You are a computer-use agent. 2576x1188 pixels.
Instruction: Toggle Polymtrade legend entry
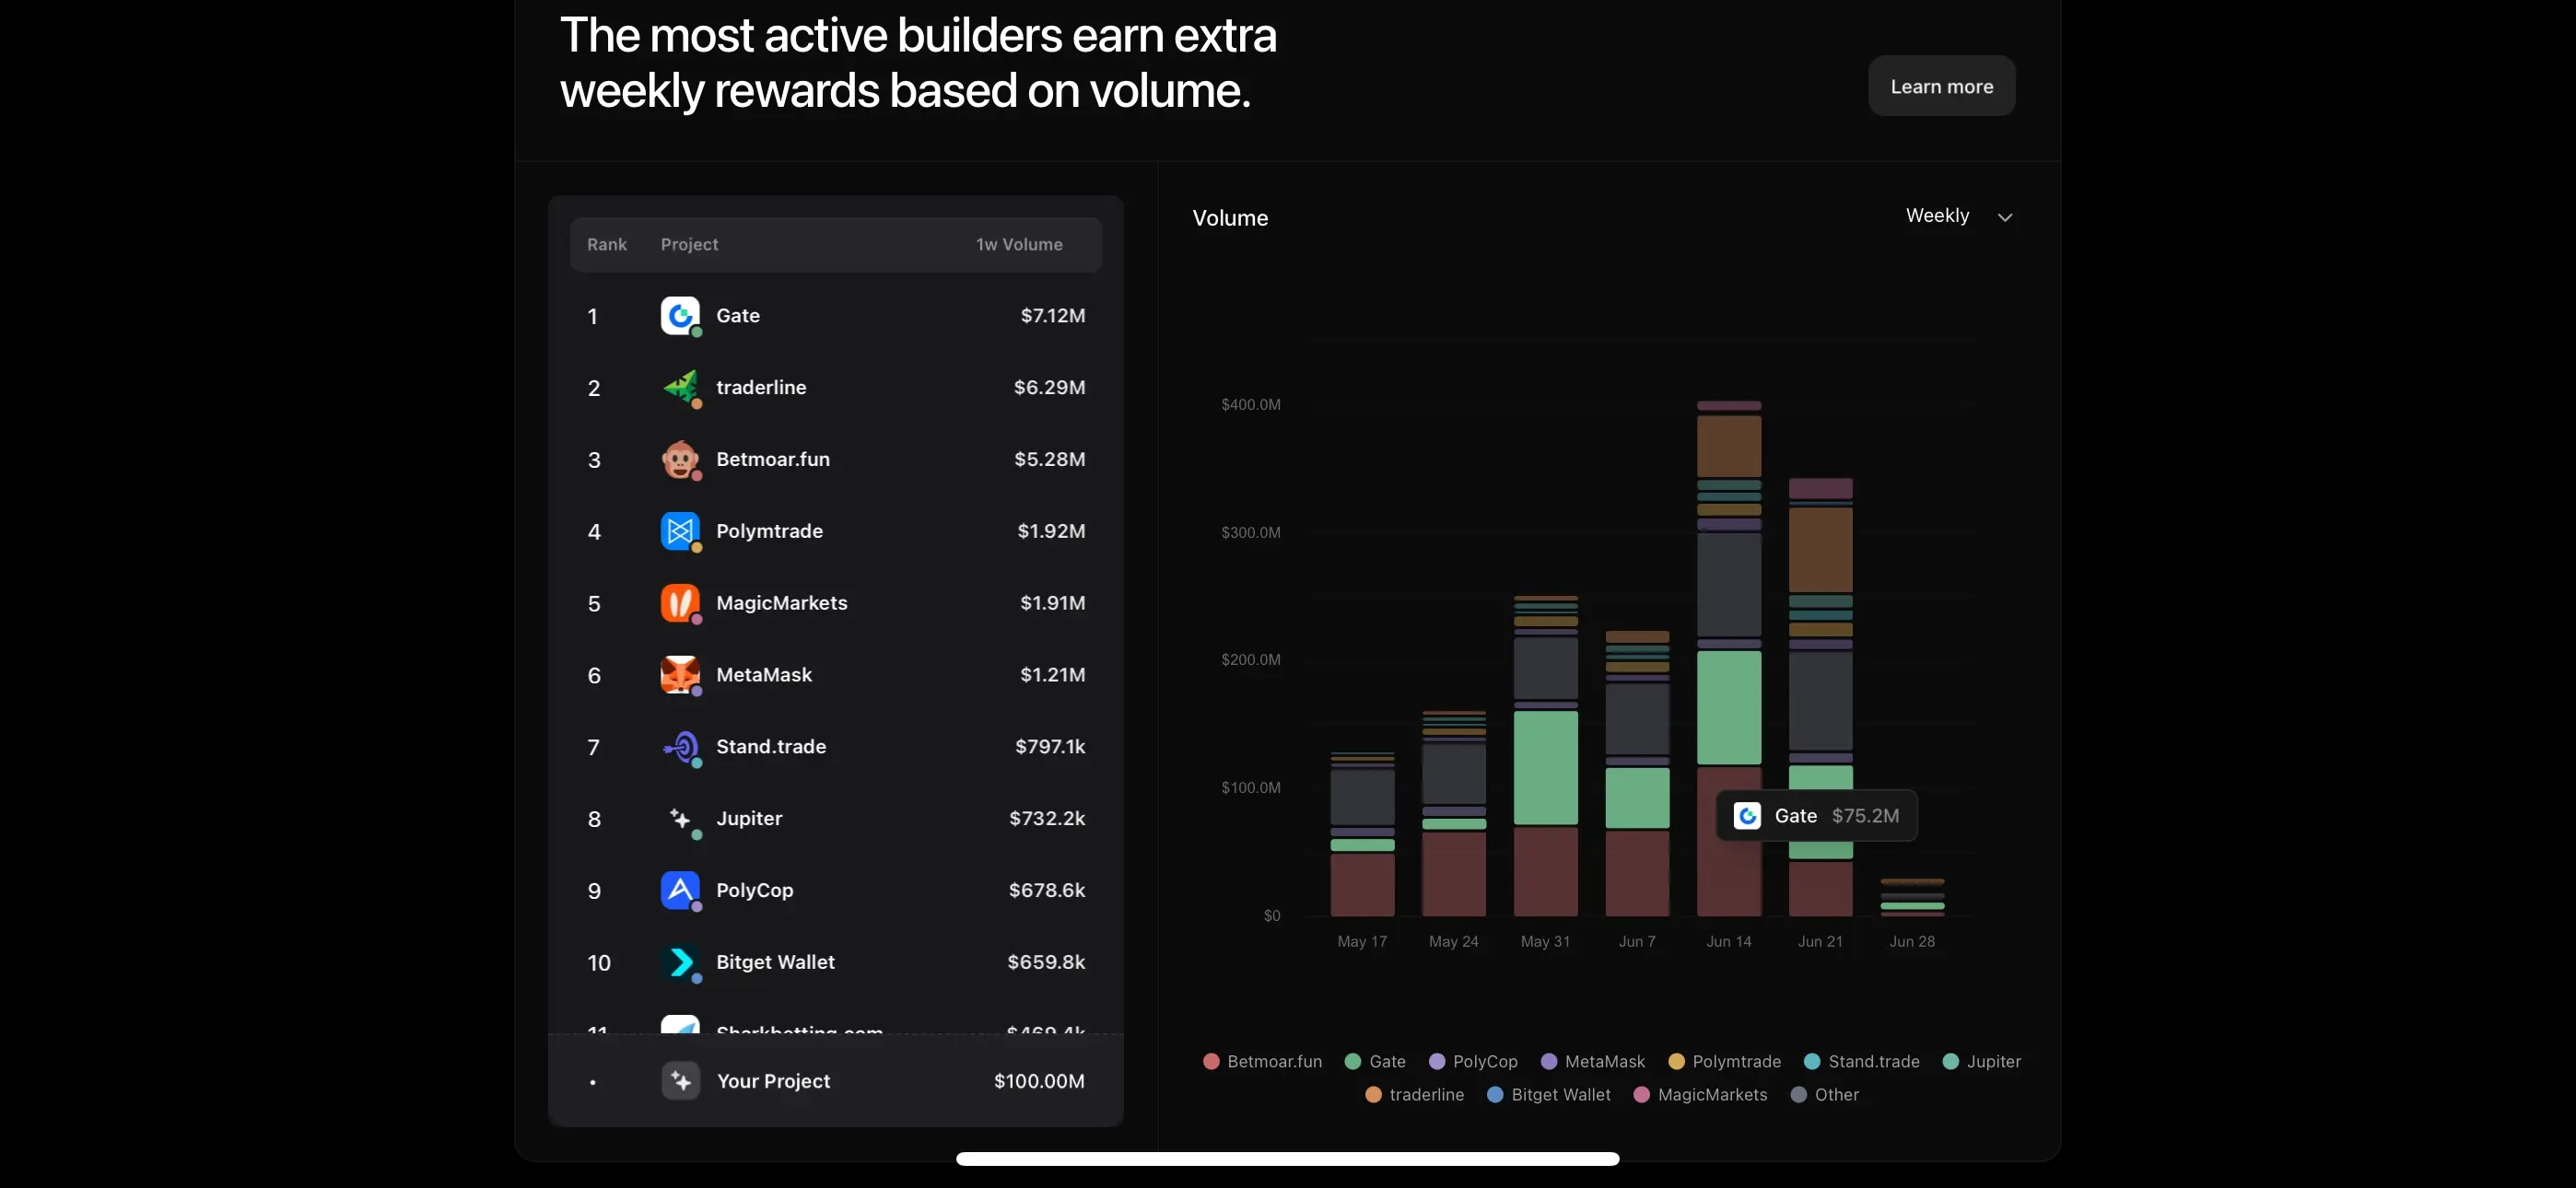(1724, 1061)
